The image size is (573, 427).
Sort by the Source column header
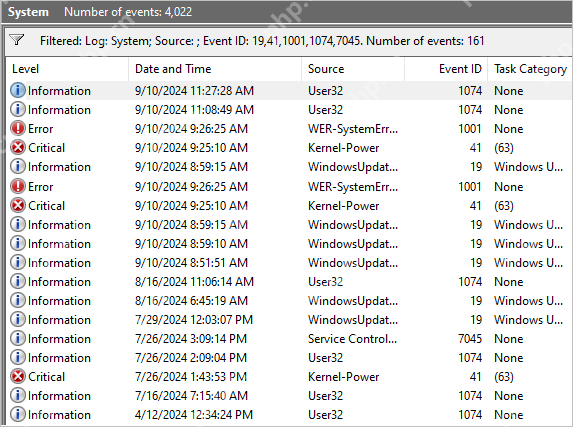pyautogui.click(x=353, y=69)
